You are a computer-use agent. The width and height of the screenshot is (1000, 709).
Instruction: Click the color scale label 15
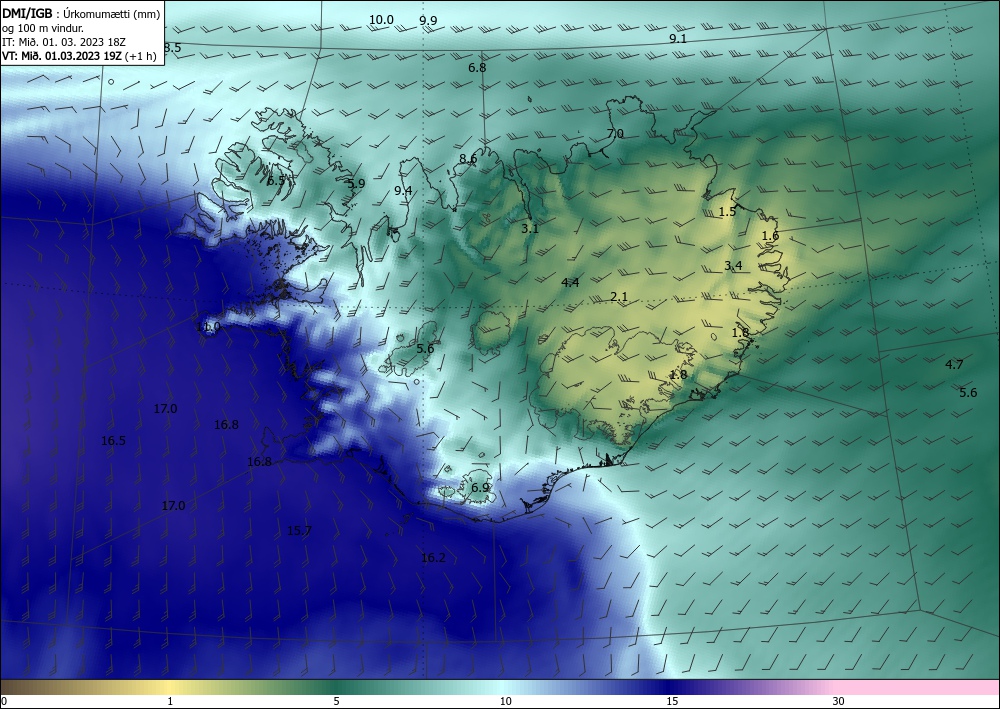tap(672, 701)
